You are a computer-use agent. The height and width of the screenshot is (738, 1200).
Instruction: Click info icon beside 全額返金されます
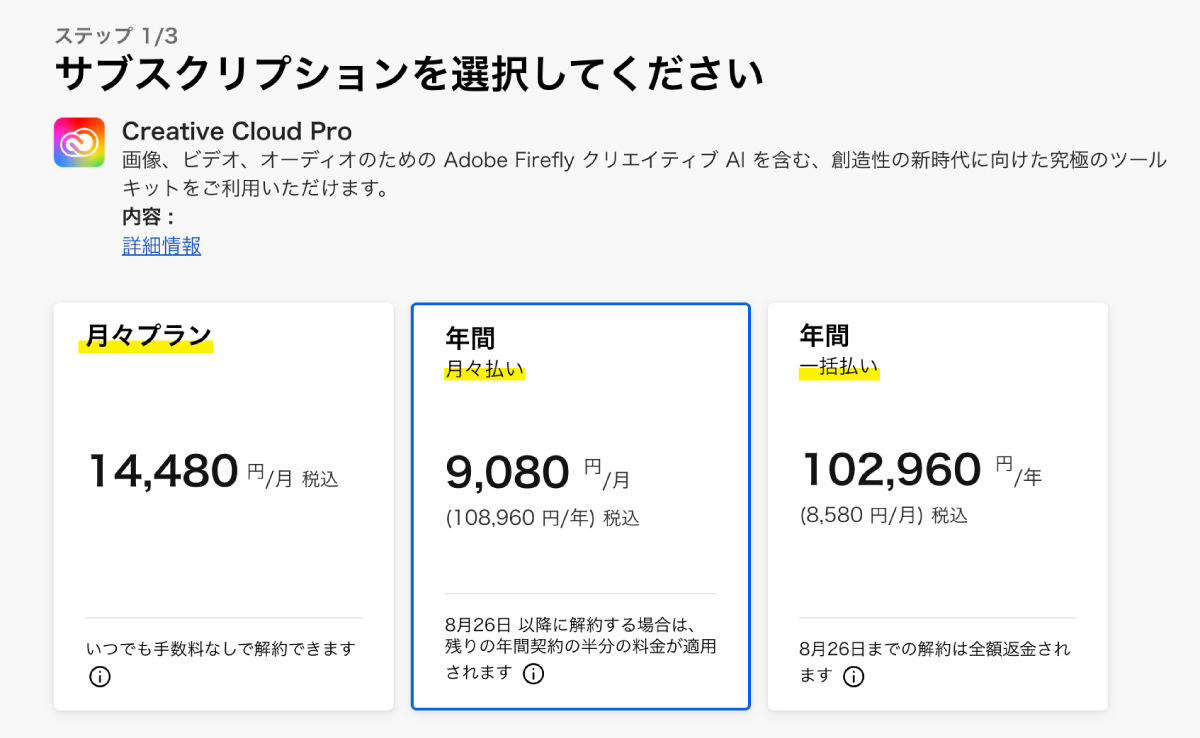(x=853, y=677)
